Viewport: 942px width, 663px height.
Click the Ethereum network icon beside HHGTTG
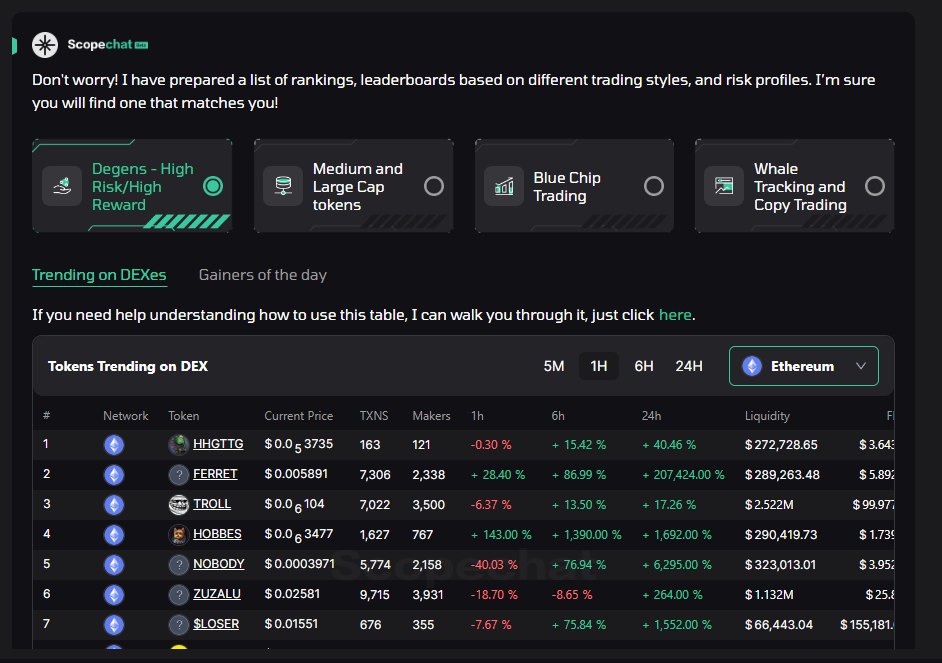pos(113,444)
